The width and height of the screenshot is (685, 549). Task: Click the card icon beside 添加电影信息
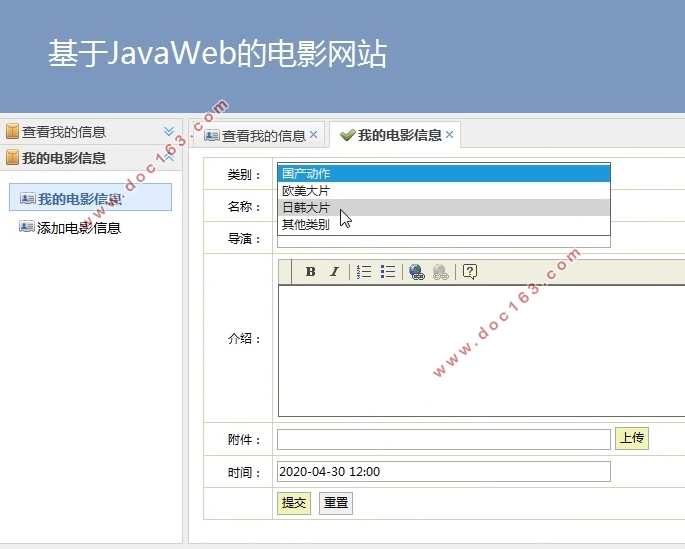pos(27,227)
